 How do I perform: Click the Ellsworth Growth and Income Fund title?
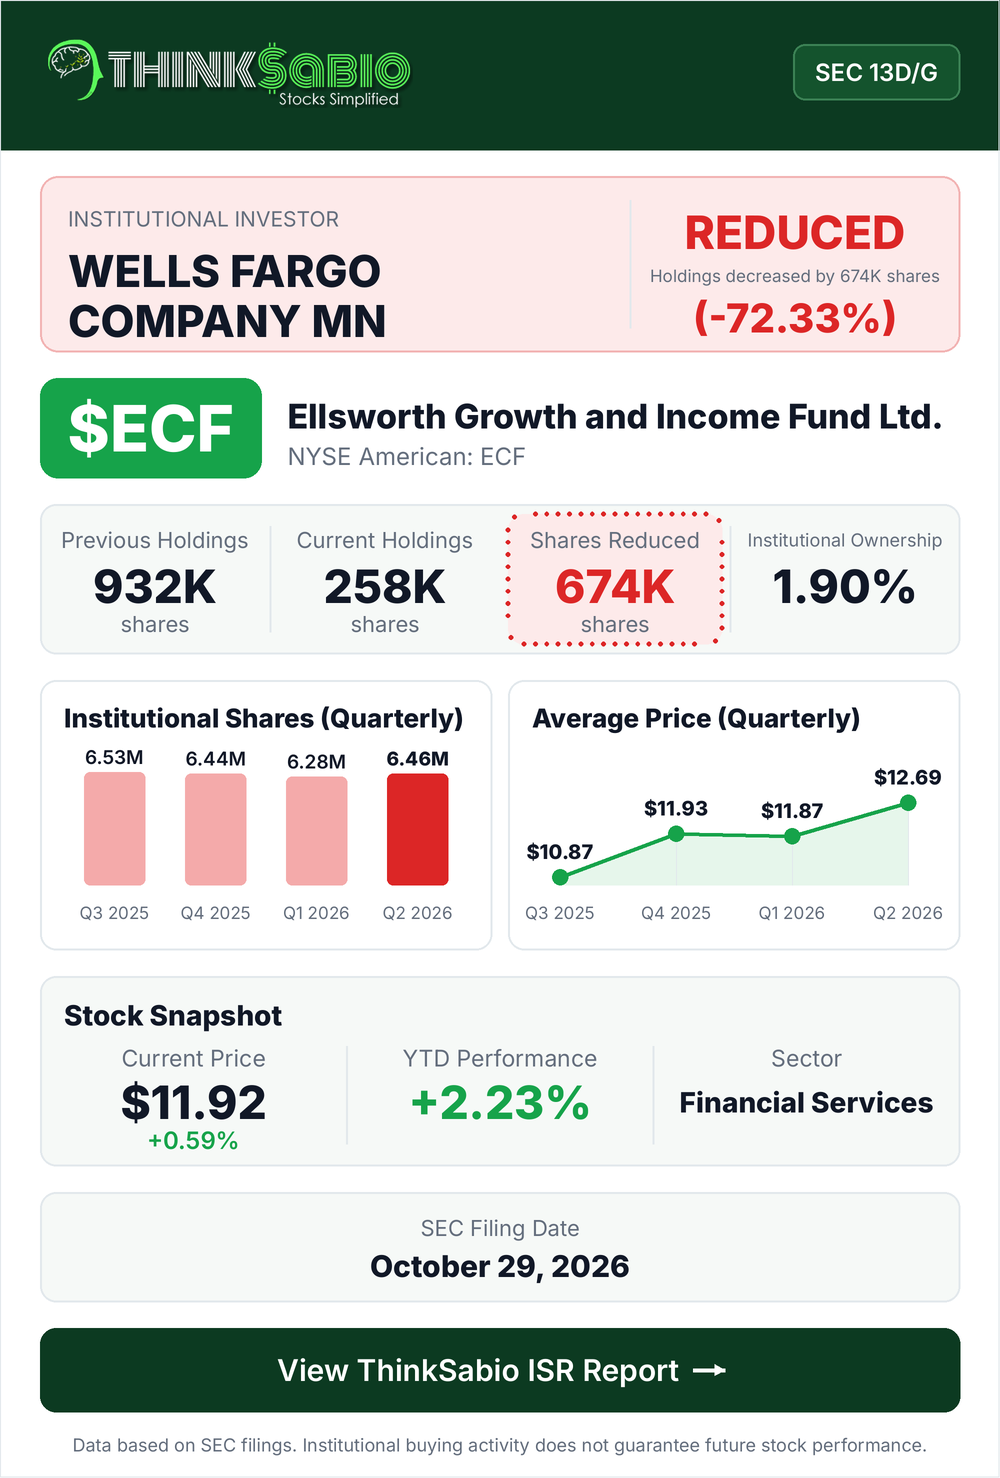[x=614, y=416]
